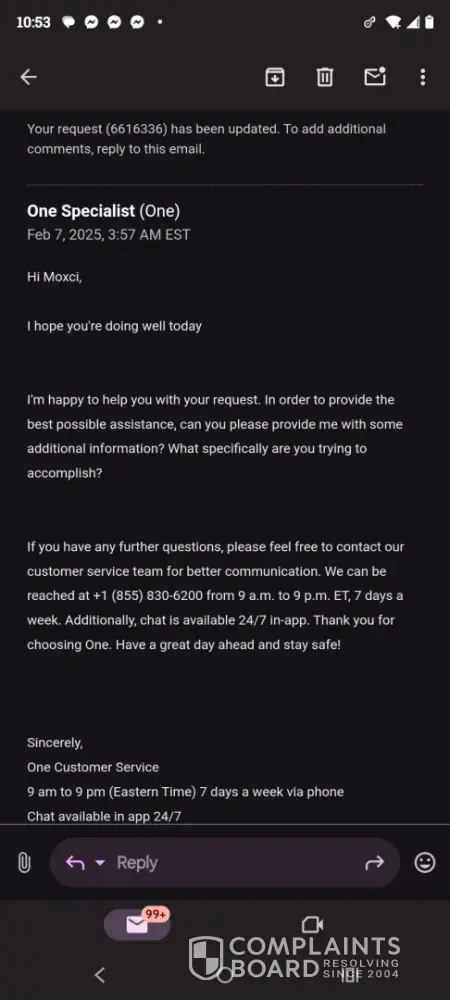450x1000 pixels.
Task: Archive this email with the archive icon
Action: point(275,77)
